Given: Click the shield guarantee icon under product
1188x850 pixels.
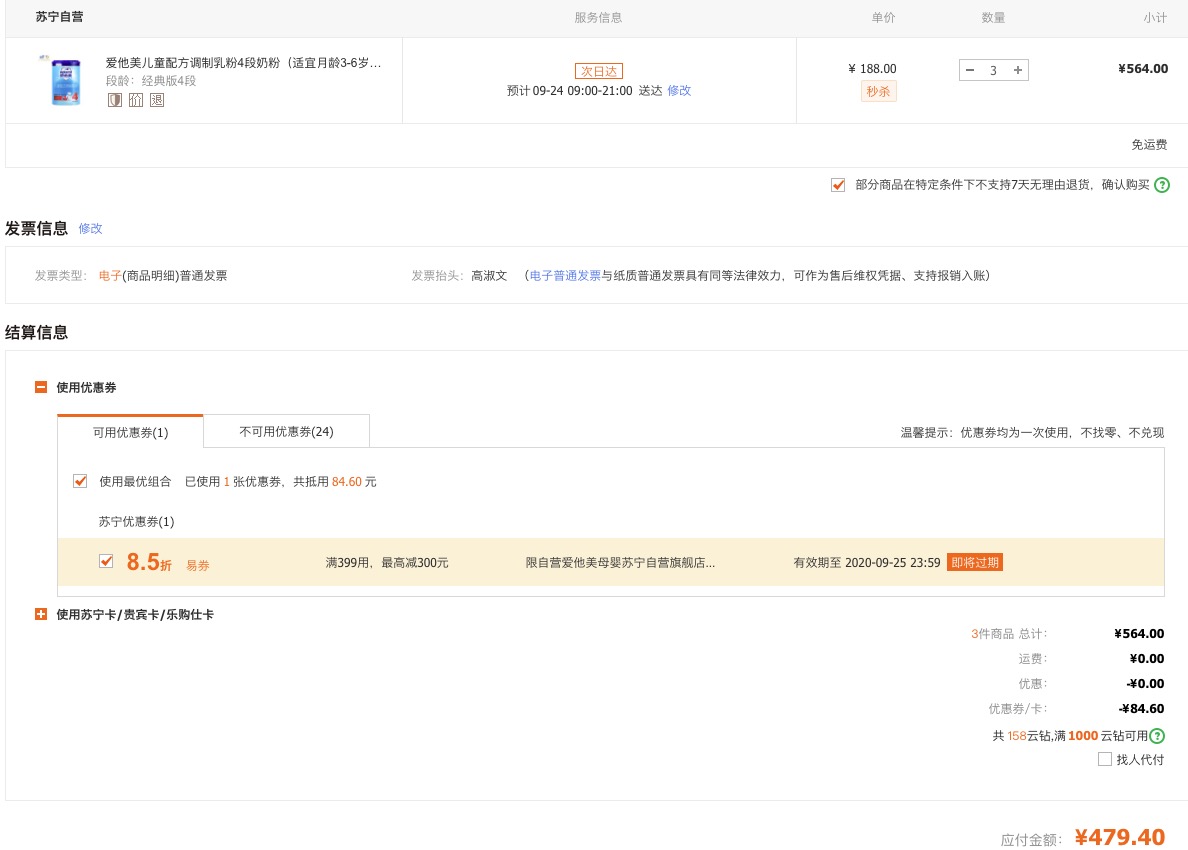Looking at the screenshot, I should pos(114,100).
